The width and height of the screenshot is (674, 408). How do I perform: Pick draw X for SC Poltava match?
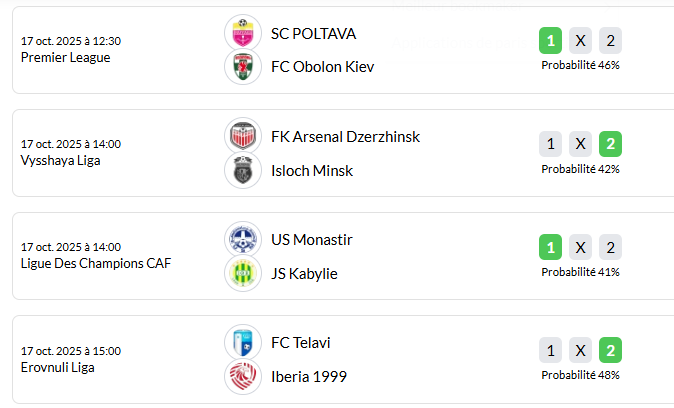[x=580, y=41]
